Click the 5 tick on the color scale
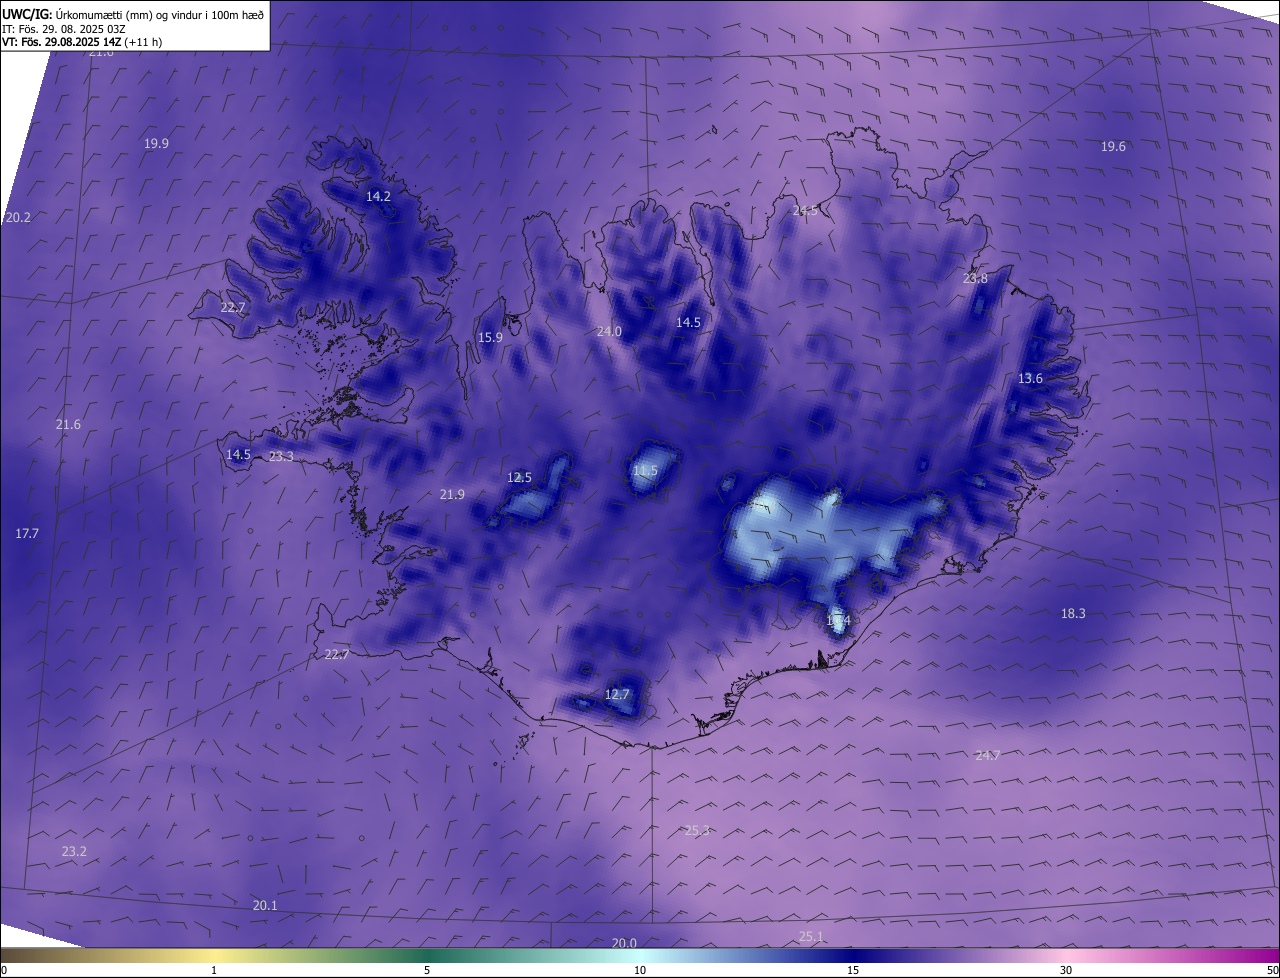The width and height of the screenshot is (1280, 978). (x=427, y=970)
